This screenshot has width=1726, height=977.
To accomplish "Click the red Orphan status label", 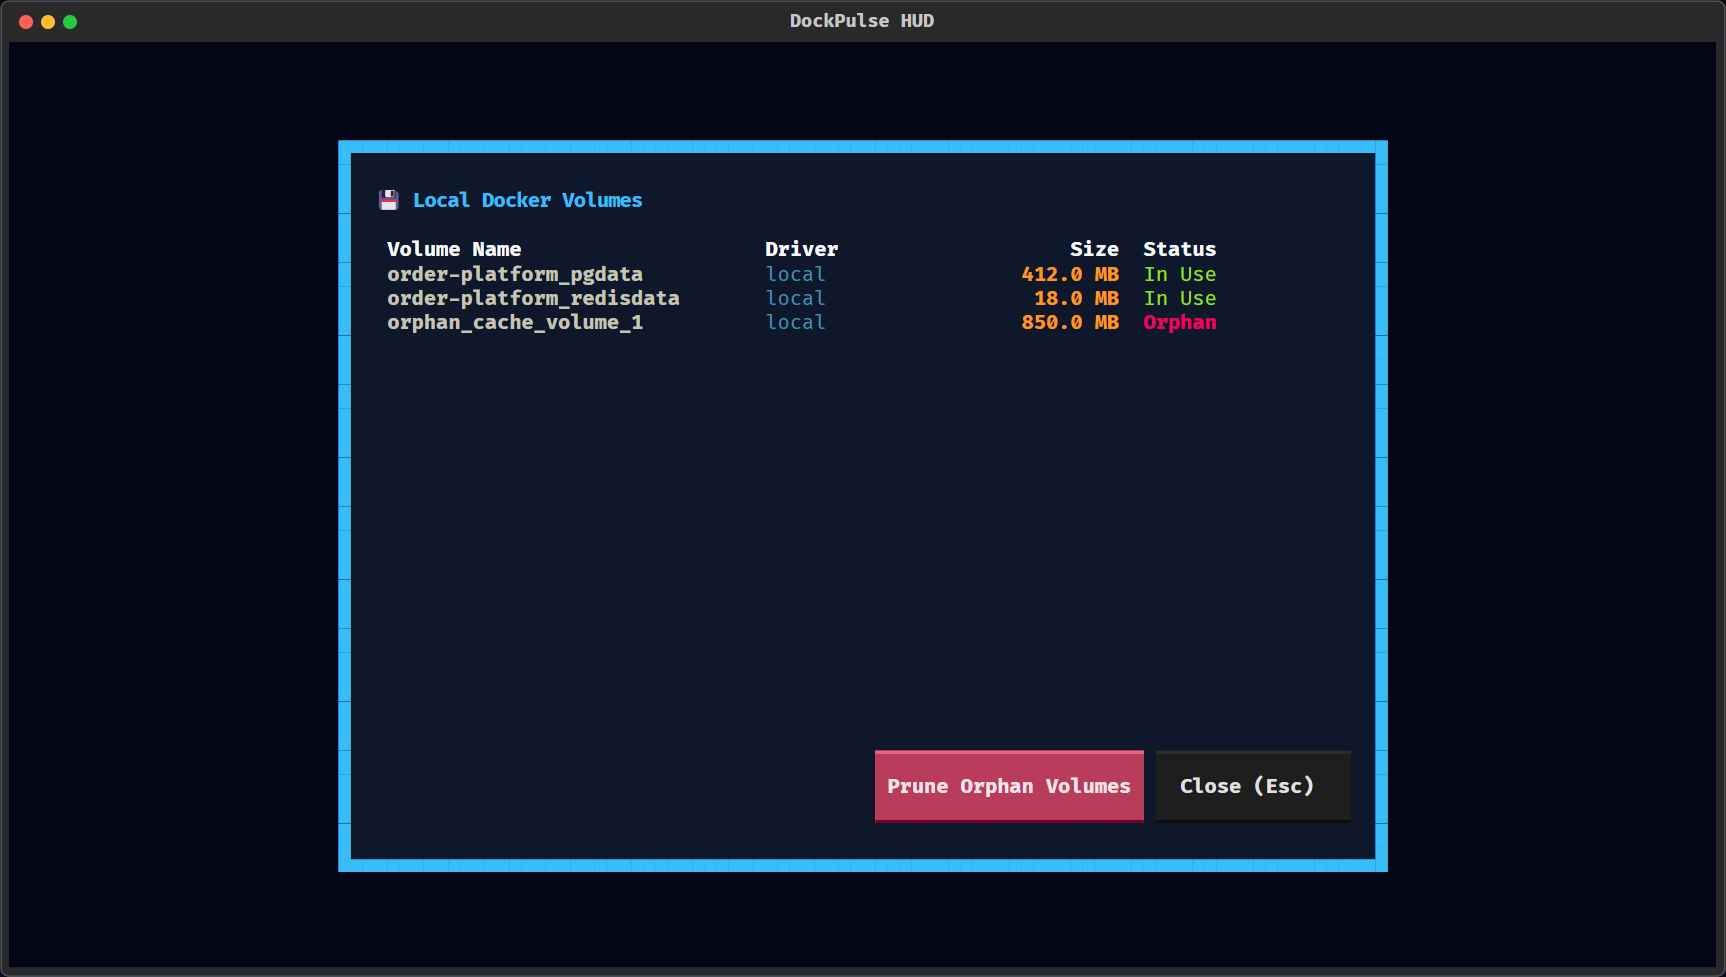I will pos(1180,322).
